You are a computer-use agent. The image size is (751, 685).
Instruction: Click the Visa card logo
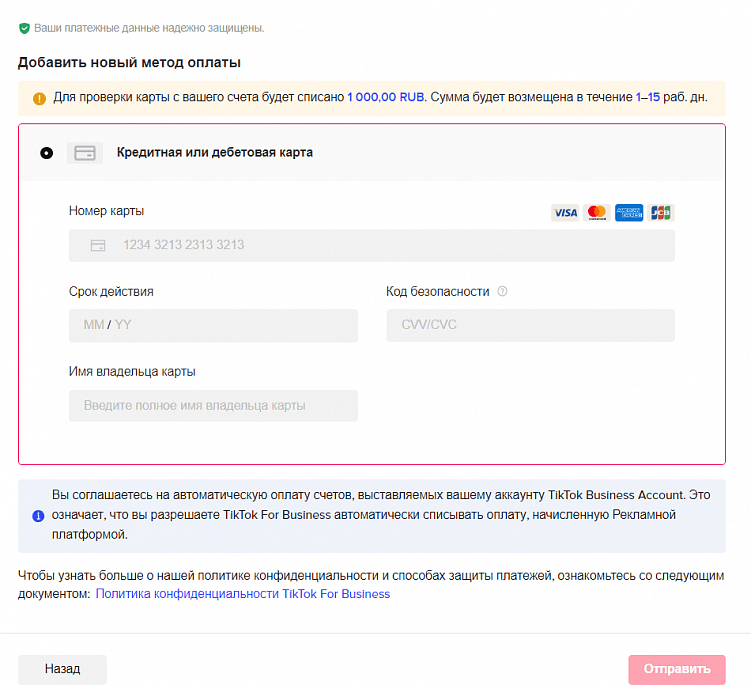point(565,212)
